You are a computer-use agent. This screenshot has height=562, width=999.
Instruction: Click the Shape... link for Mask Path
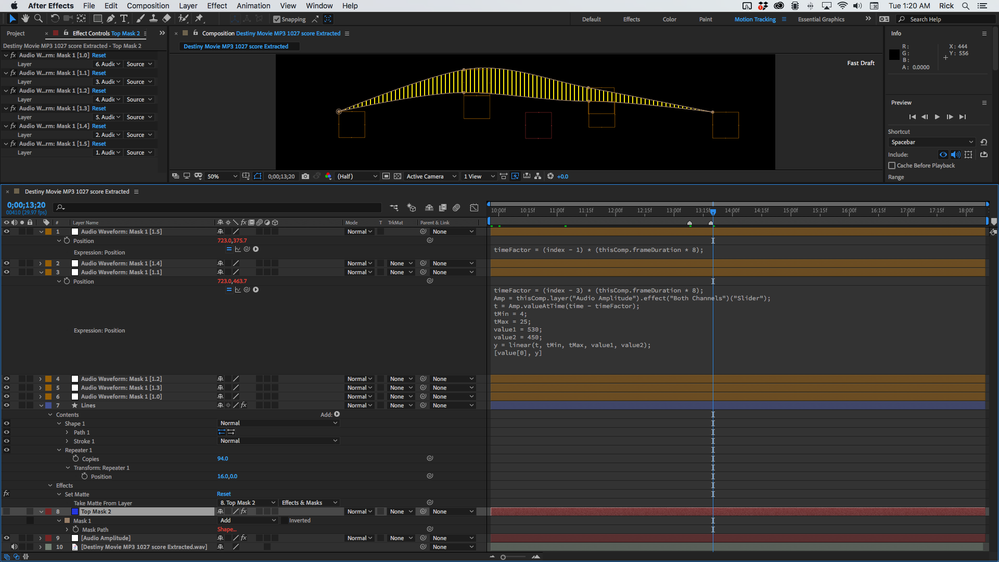coord(227,529)
